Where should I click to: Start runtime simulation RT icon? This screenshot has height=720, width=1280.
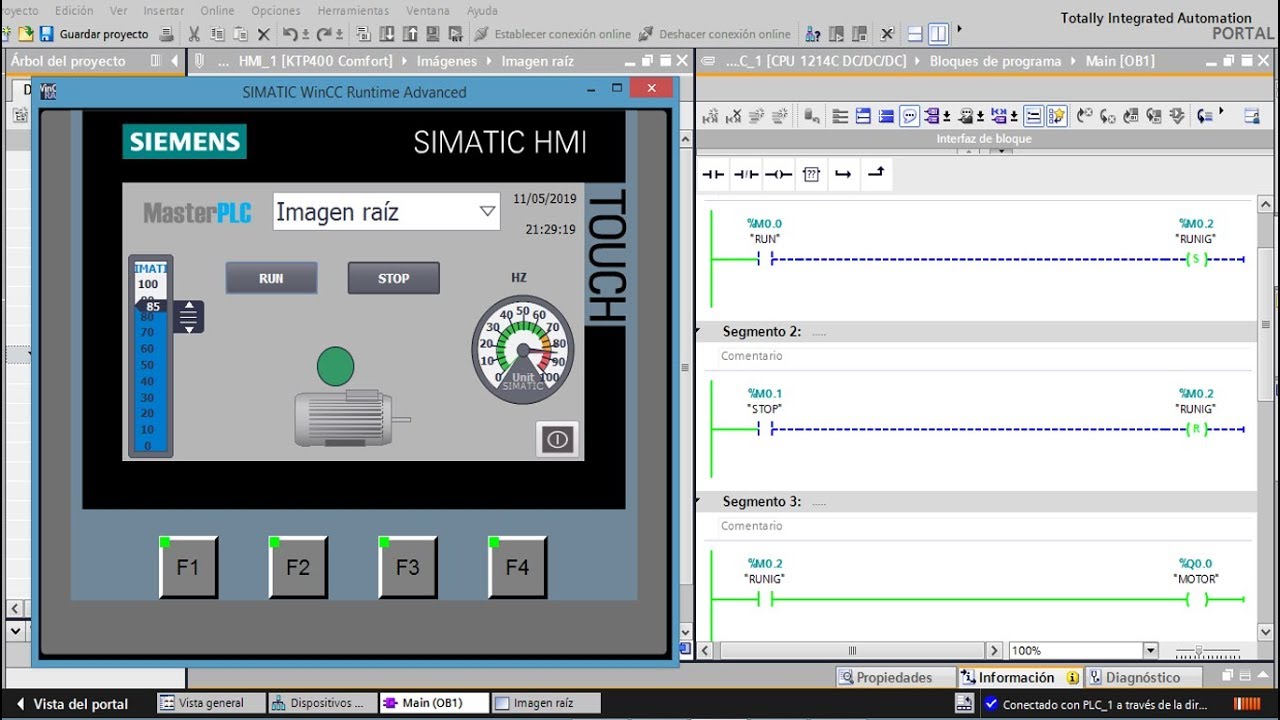456,34
